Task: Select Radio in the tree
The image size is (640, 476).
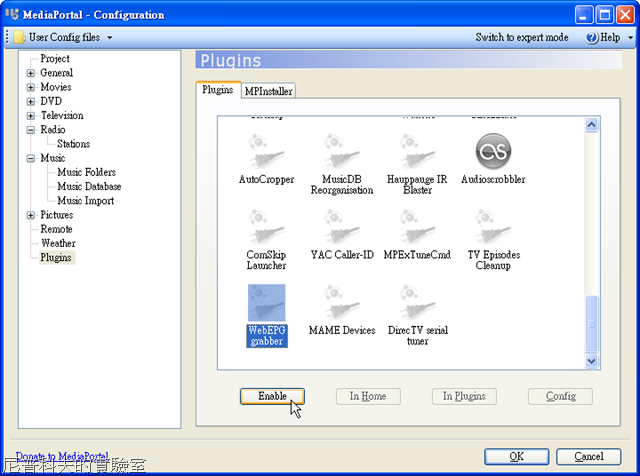Action: tap(53, 130)
